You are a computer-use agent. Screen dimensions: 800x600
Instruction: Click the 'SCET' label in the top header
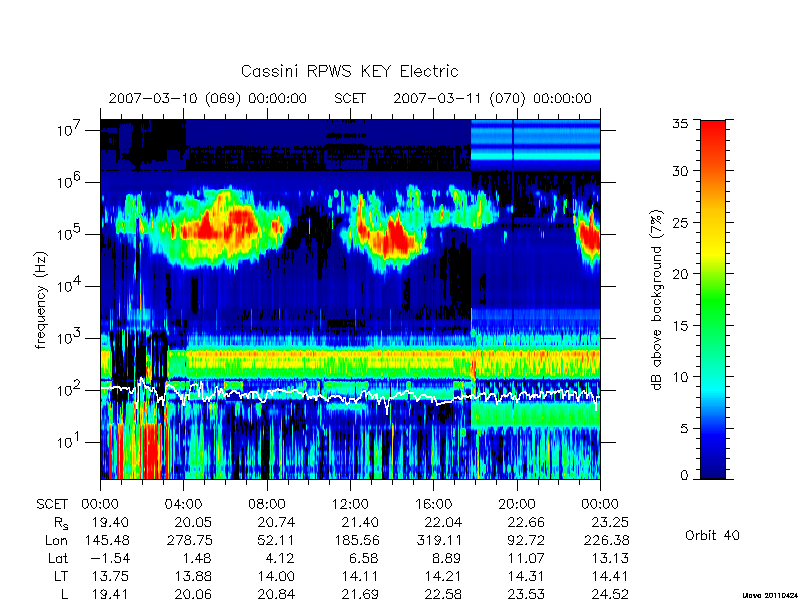(x=350, y=98)
